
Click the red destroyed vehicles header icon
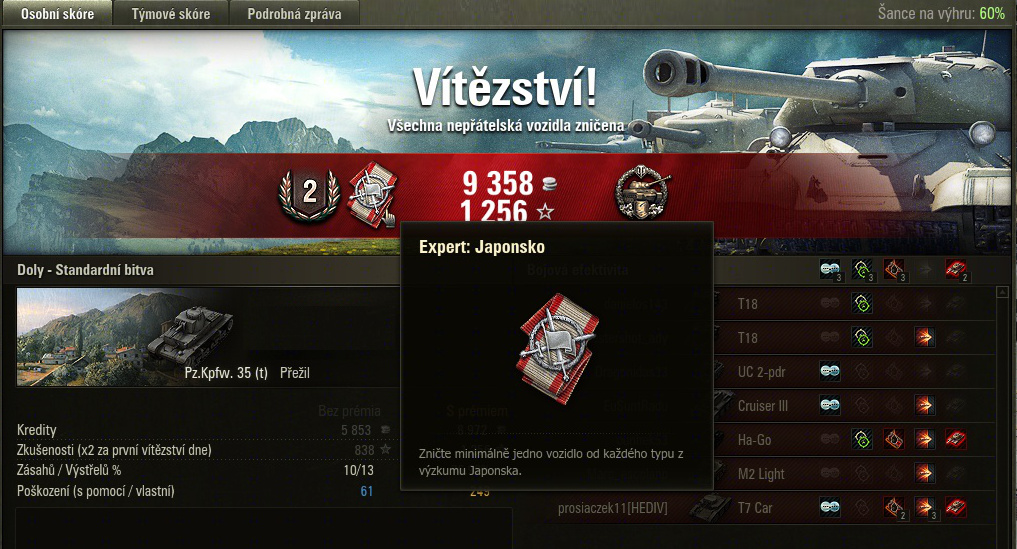955,269
